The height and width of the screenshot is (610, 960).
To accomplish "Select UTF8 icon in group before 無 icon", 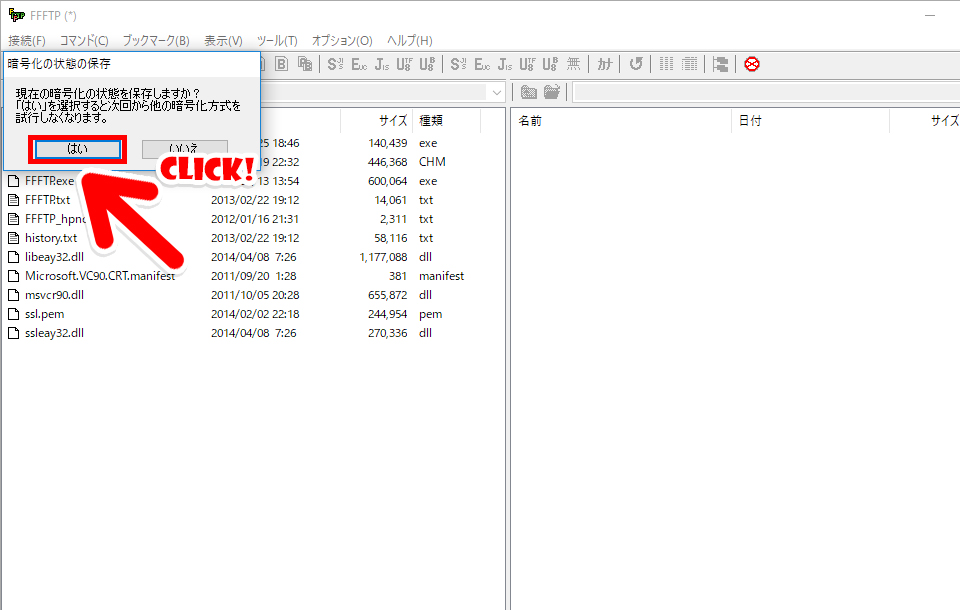I will 527,64.
